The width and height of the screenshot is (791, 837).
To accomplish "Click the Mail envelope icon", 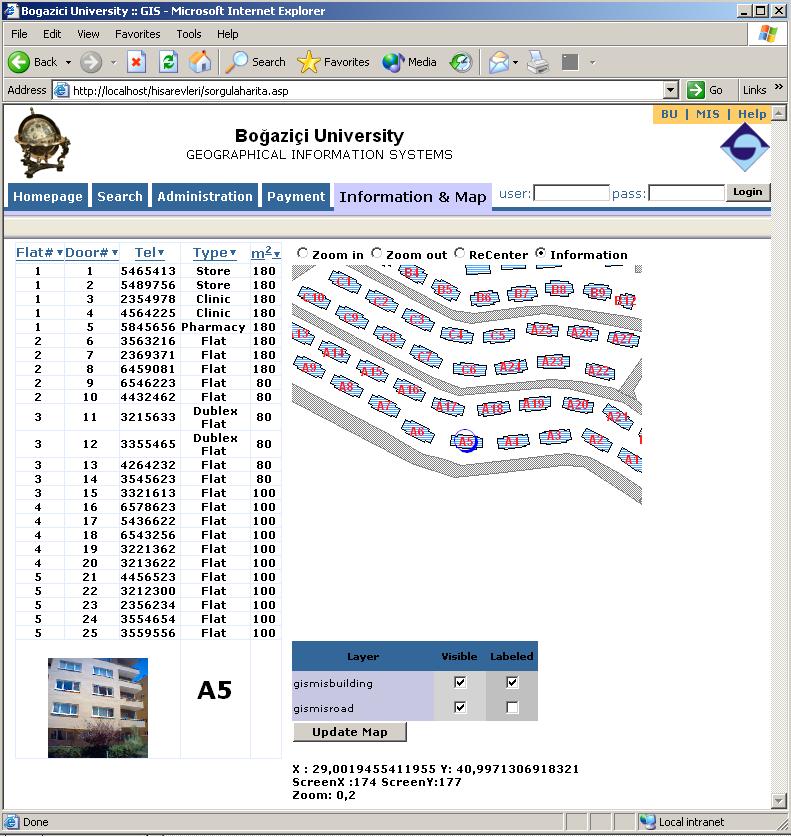I will (x=499, y=62).
